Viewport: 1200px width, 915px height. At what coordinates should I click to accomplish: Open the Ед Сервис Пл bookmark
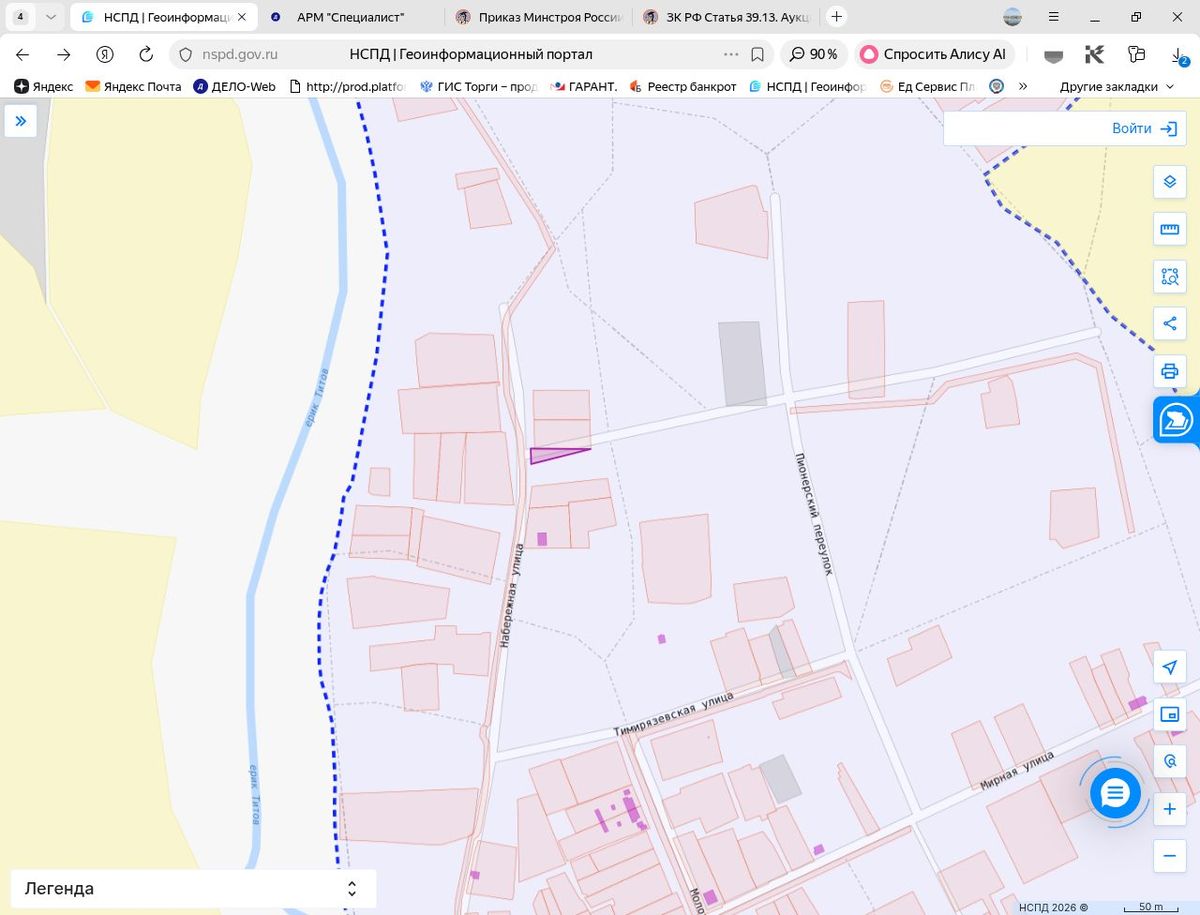(927, 87)
